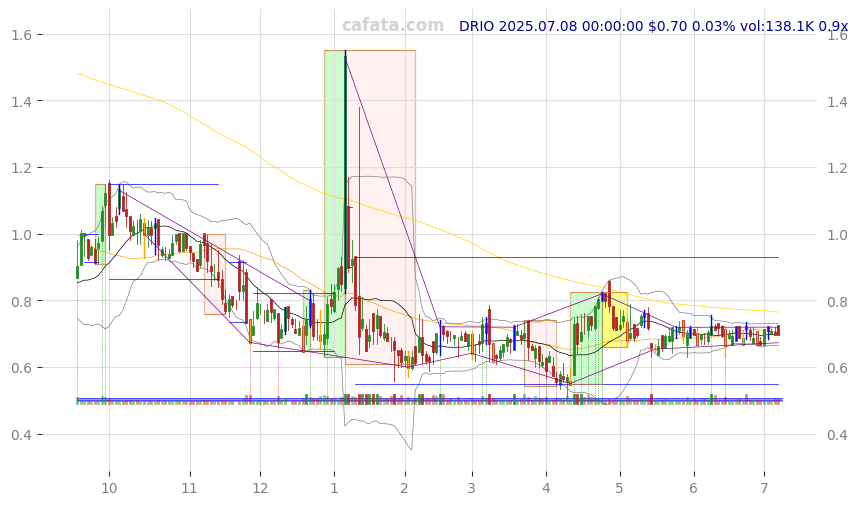Select x-axis month label 5
The height and width of the screenshot is (505, 858).
pos(620,488)
